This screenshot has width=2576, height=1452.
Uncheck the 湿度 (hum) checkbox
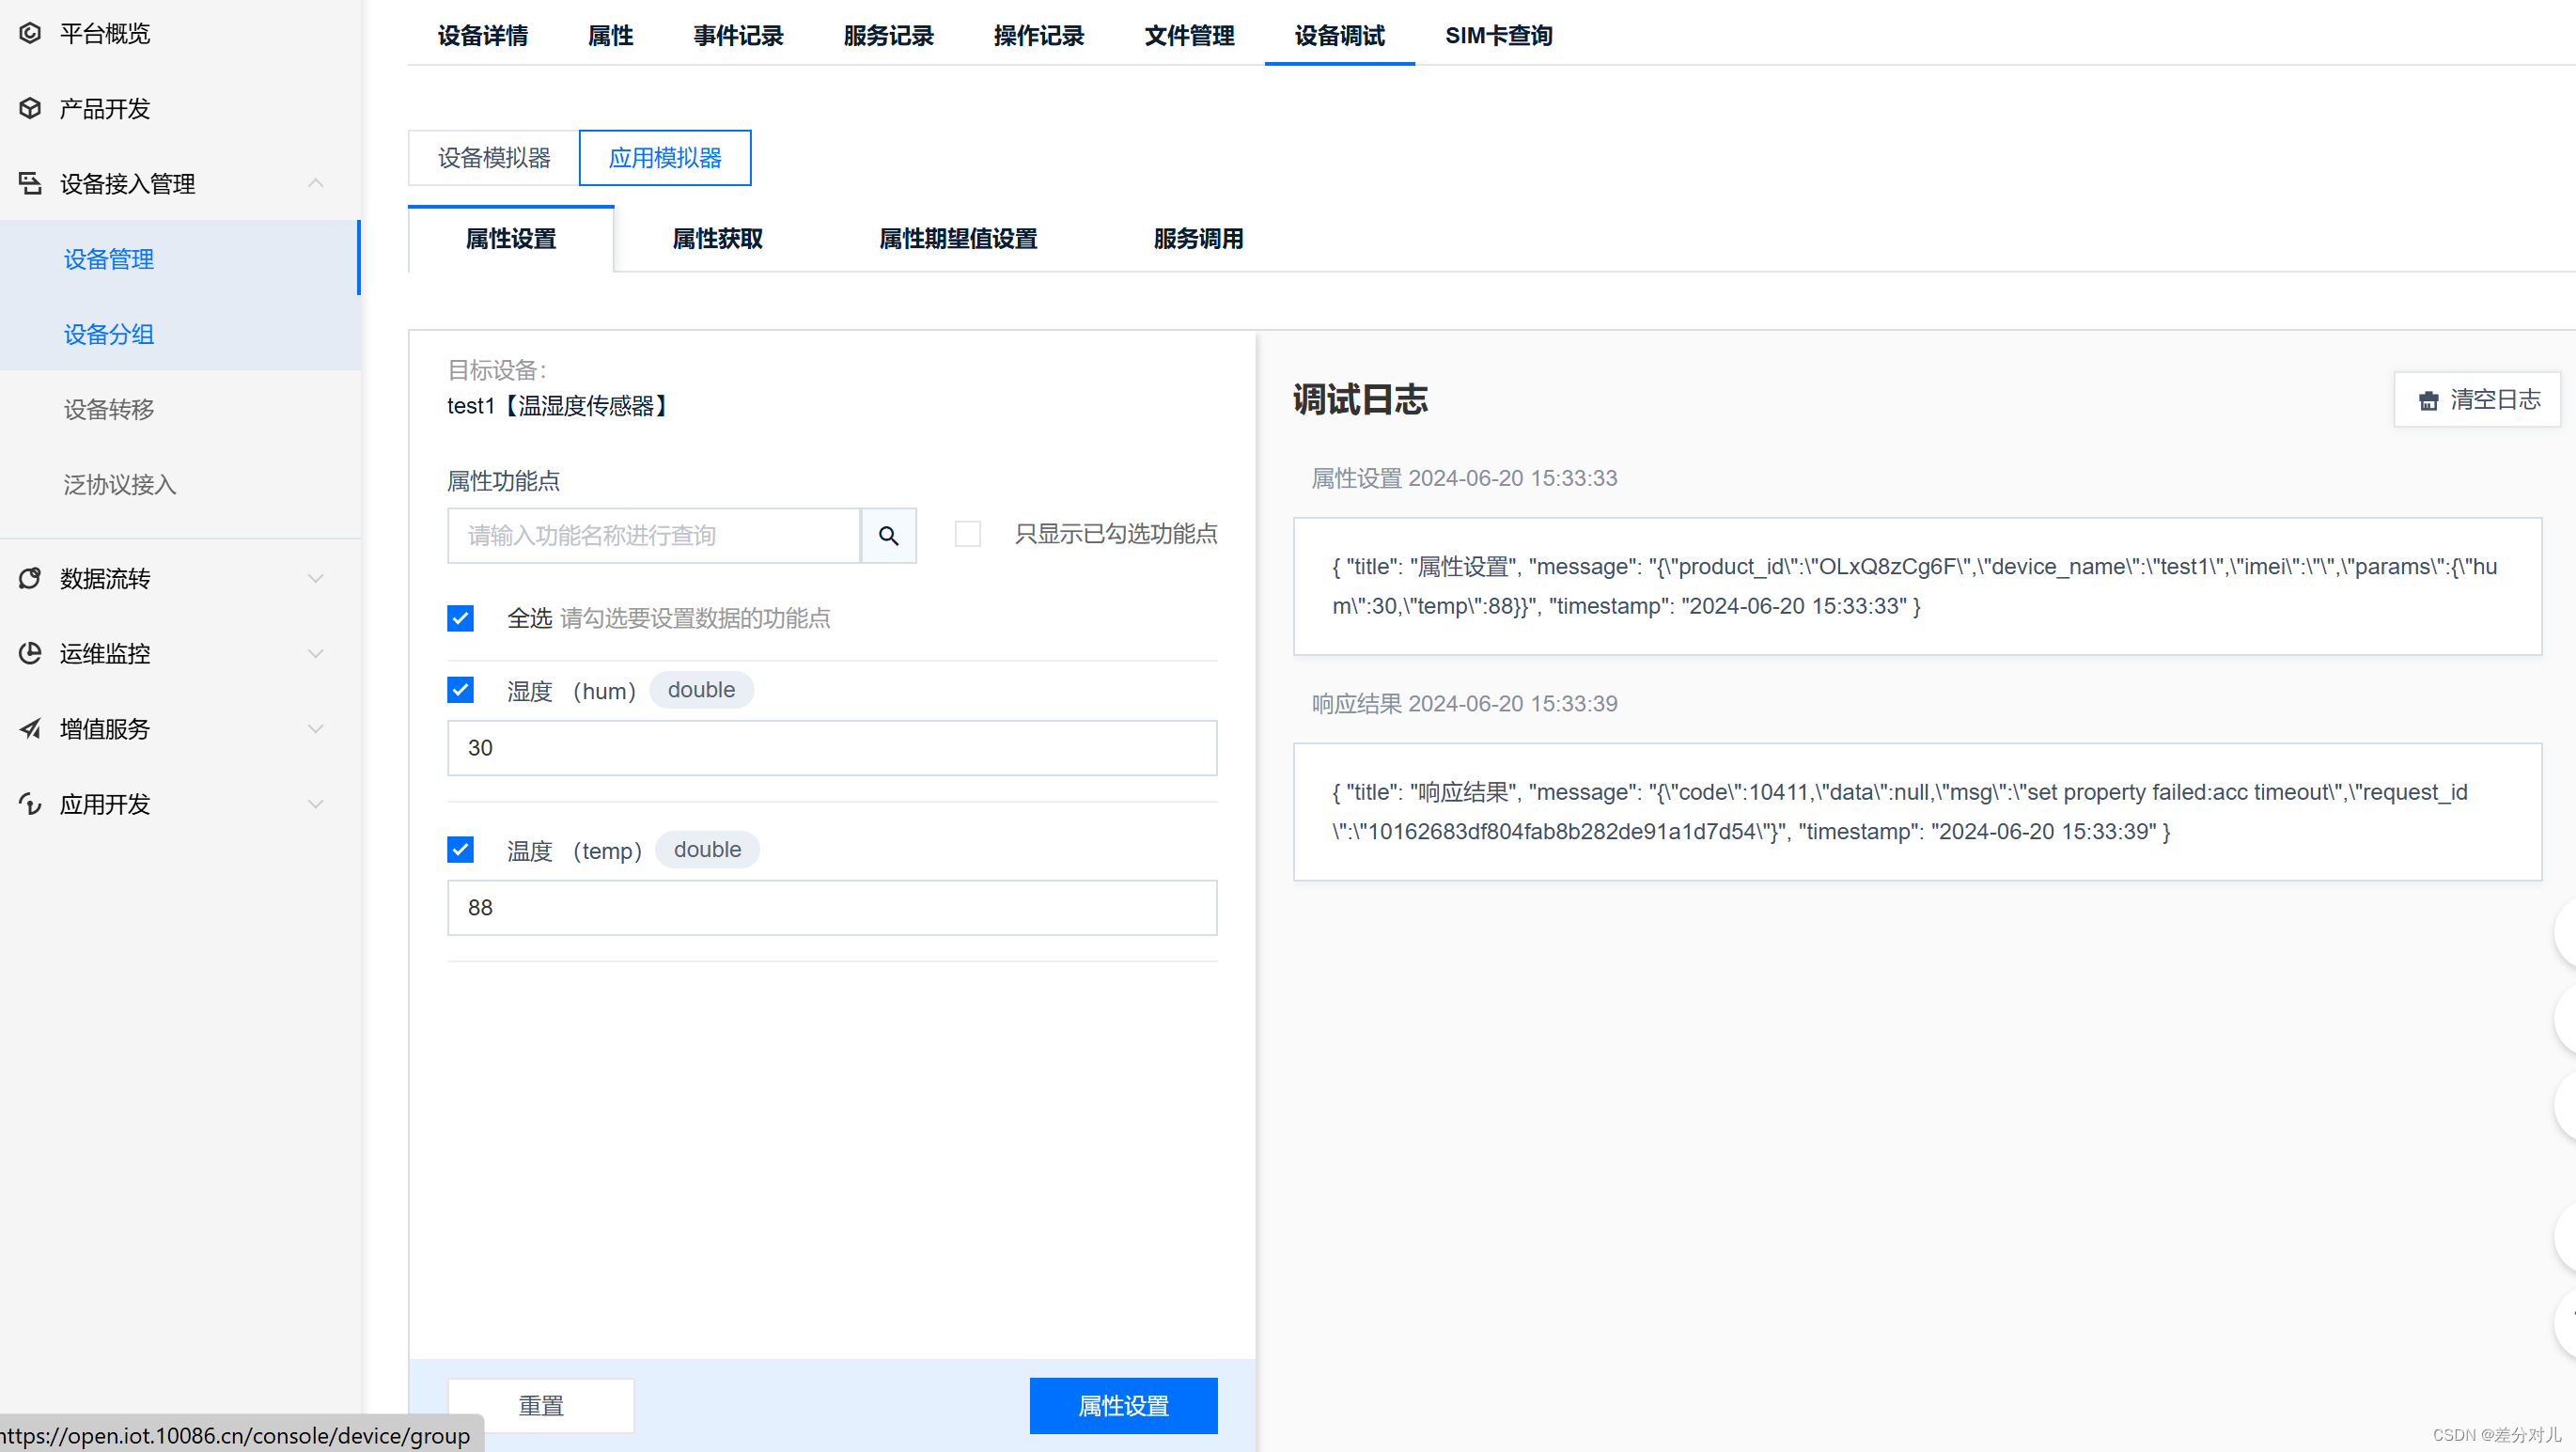(x=460, y=690)
